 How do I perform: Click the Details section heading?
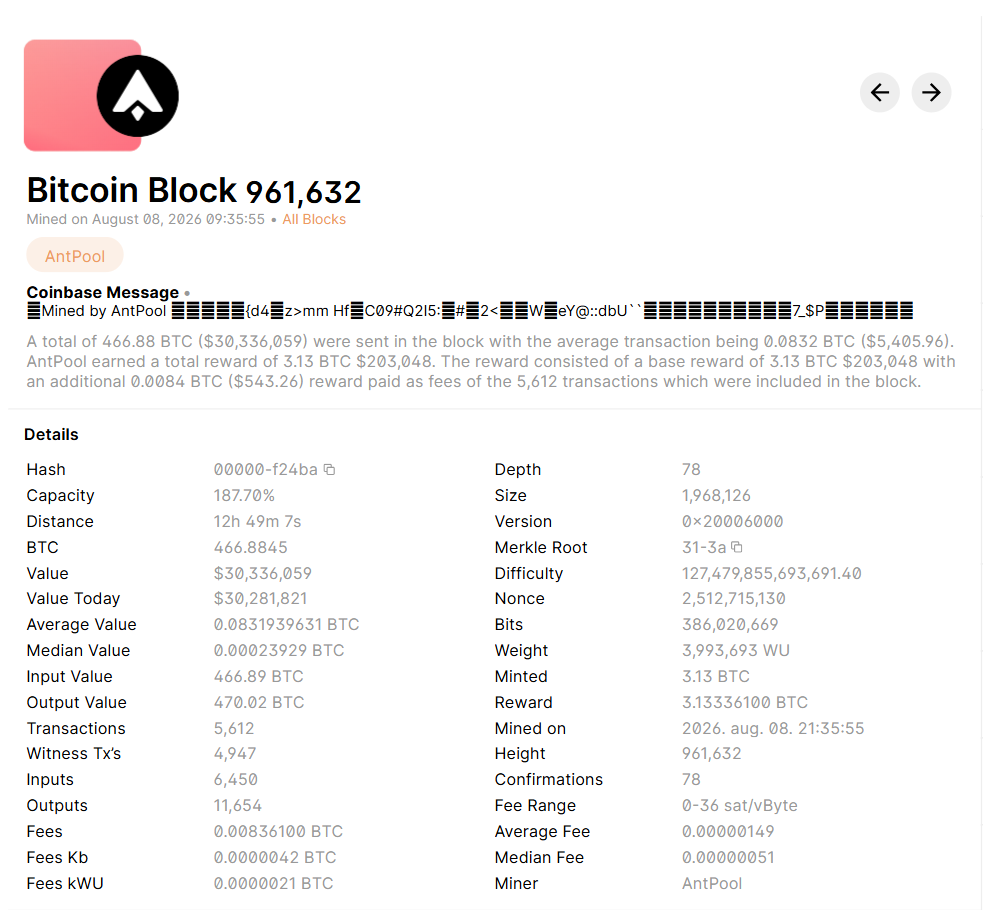[51, 434]
